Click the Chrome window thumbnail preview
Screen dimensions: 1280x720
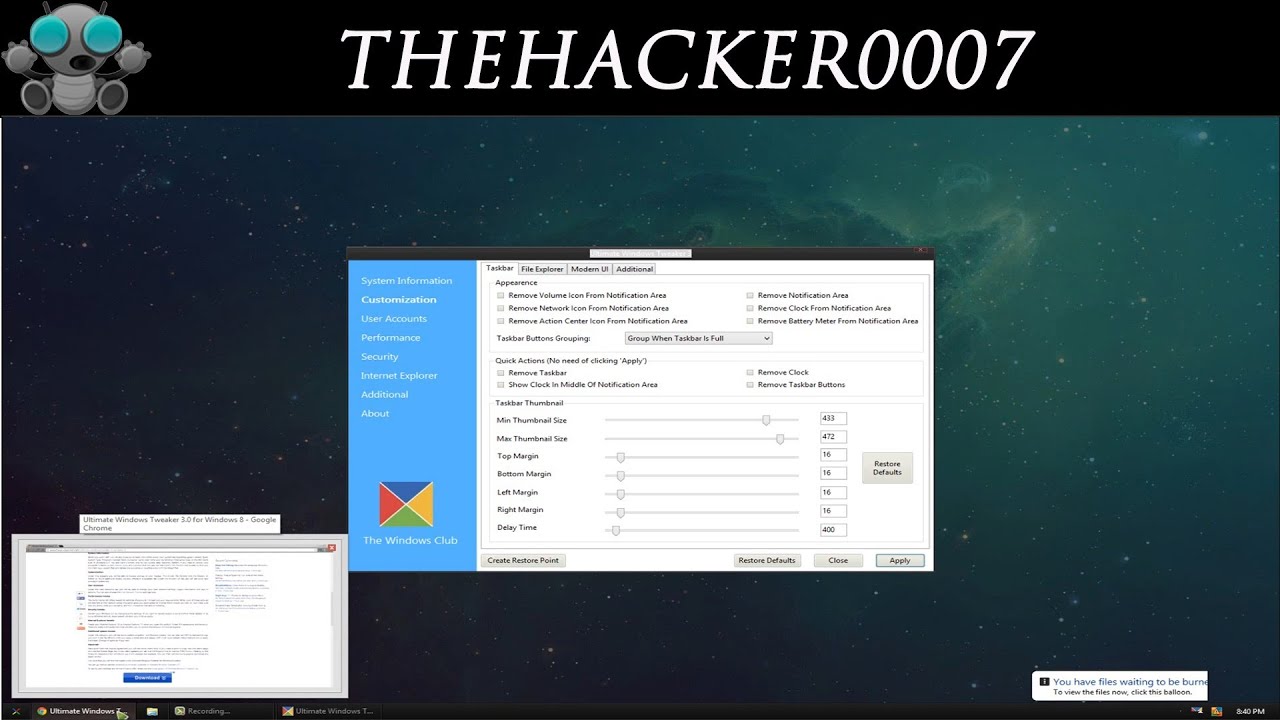tap(180, 618)
